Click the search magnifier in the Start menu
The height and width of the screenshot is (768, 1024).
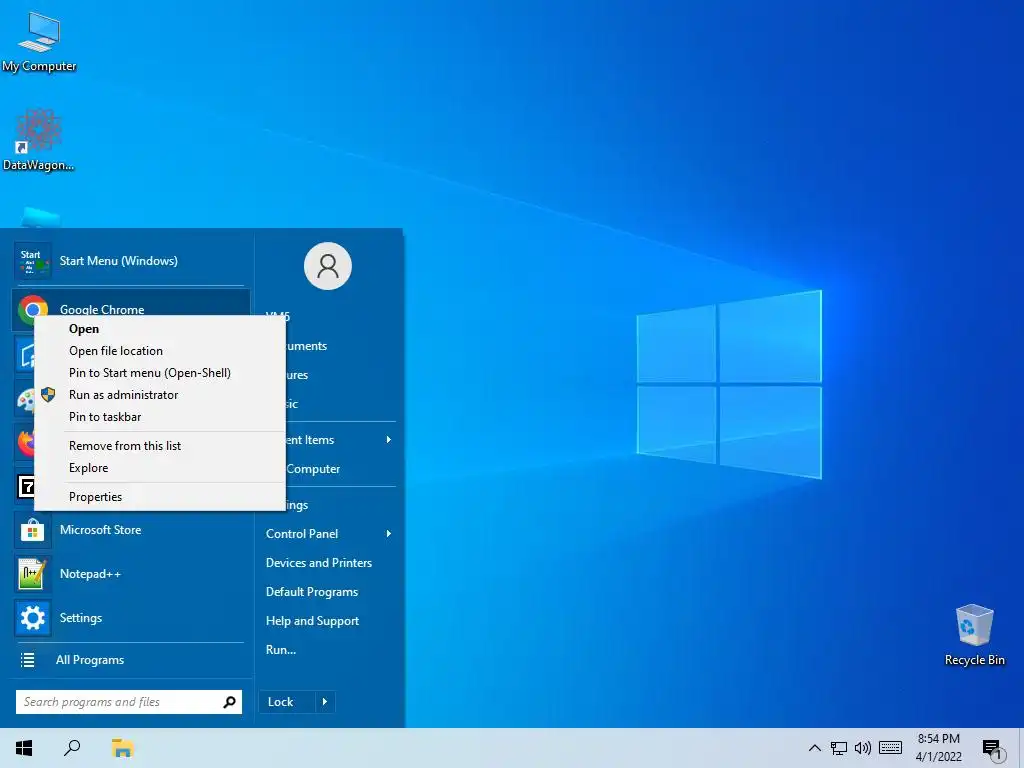click(x=229, y=702)
